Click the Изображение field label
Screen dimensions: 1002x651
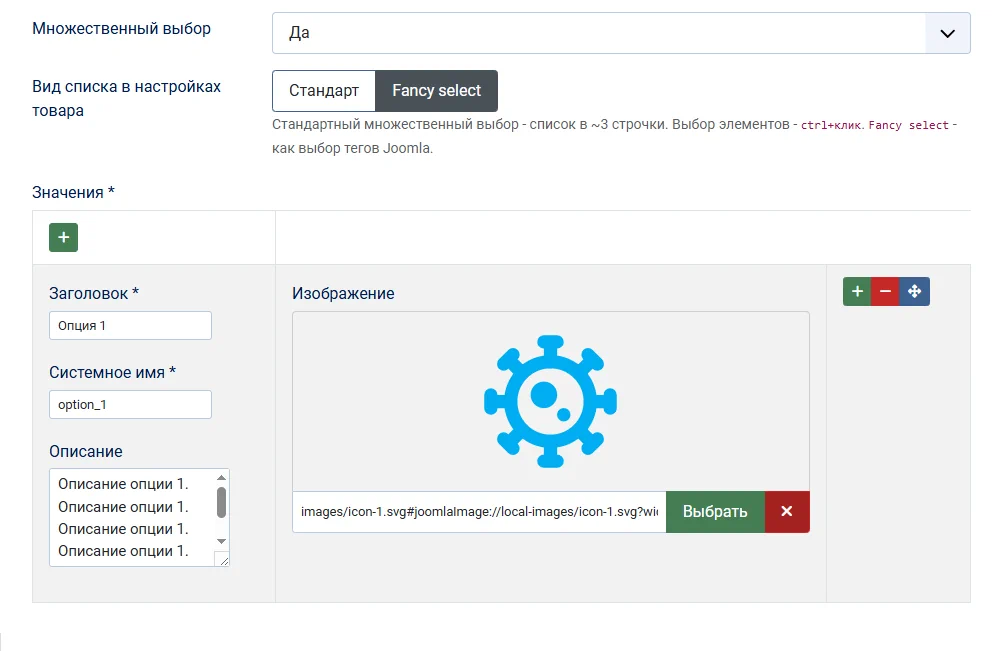[343, 294]
